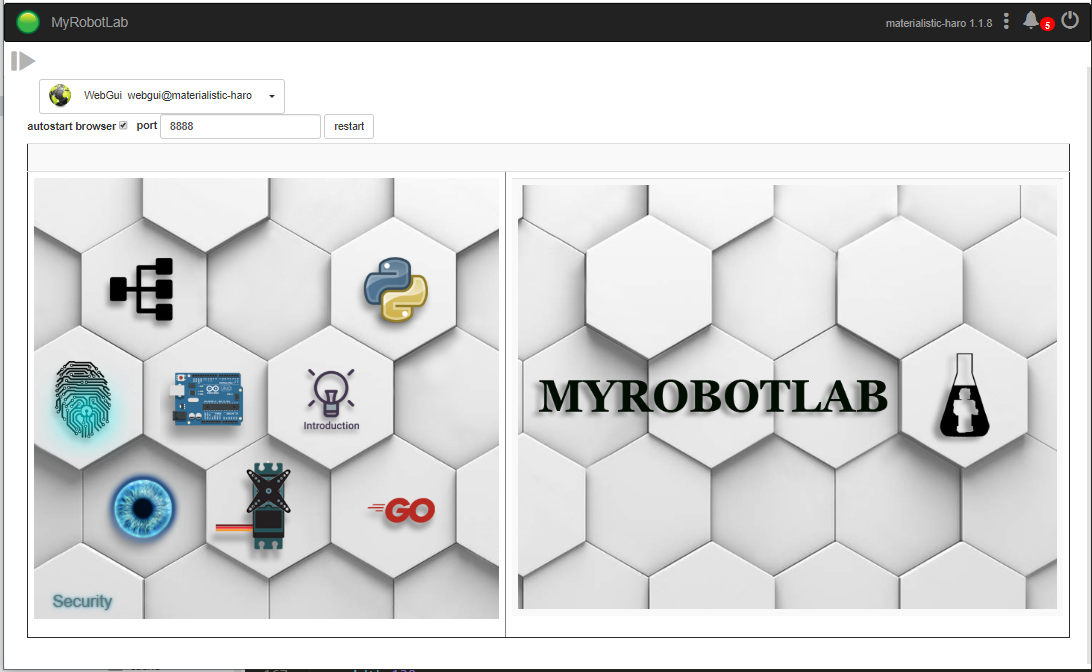Open the three-dot options menu
Image resolution: width=1092 pixels, height=672 pixels.
coord(1006,22)
